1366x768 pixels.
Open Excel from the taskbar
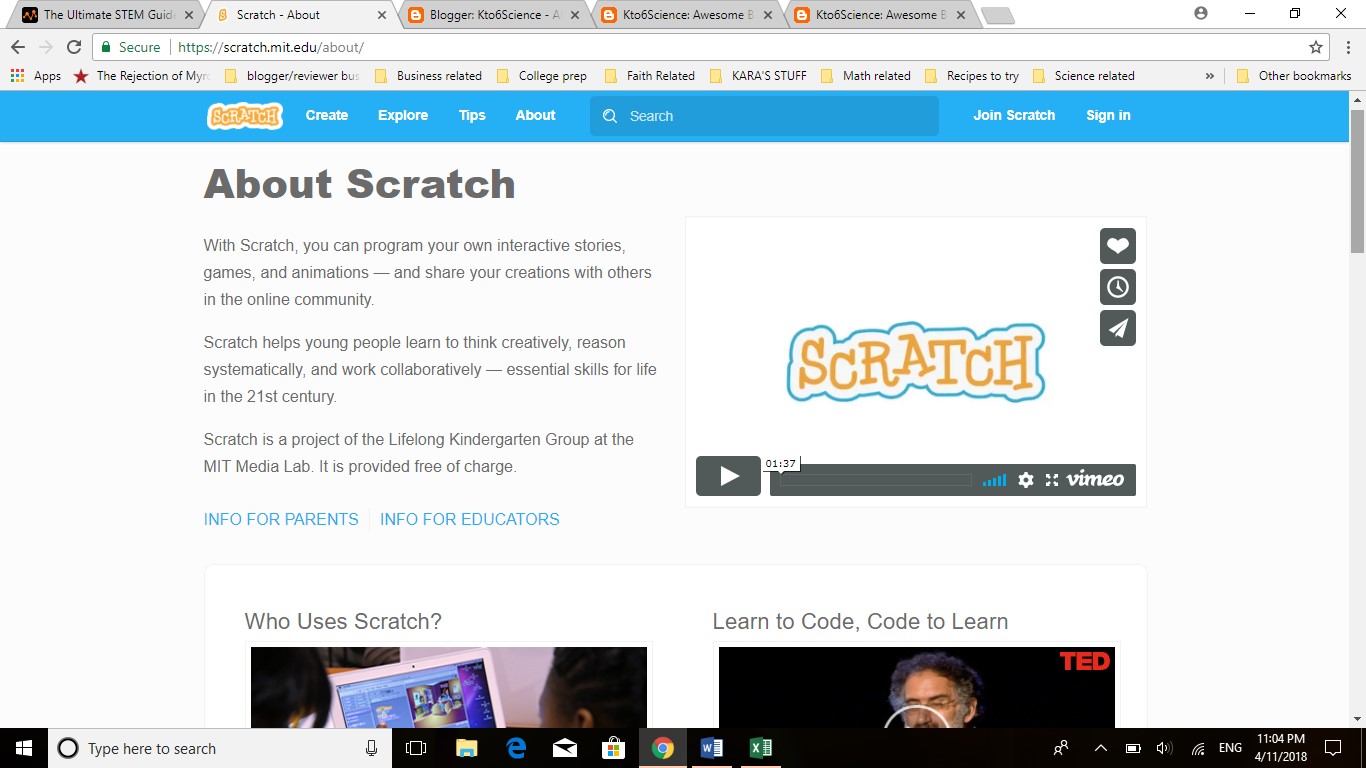pyautogui.click(x=761, y=747)
